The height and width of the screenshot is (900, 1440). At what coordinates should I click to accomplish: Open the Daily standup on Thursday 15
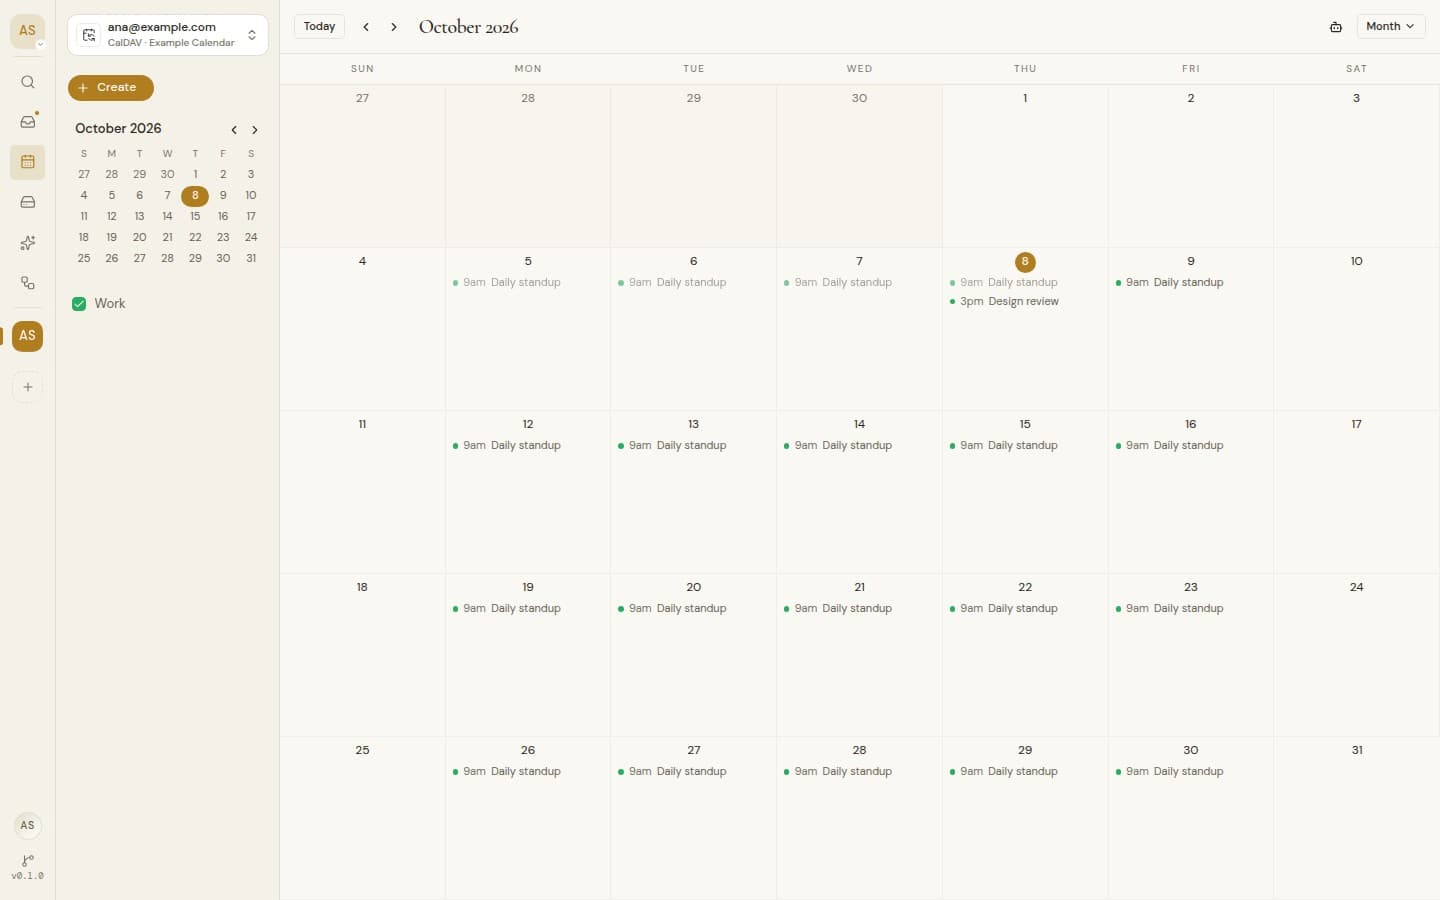[1024, 446]
